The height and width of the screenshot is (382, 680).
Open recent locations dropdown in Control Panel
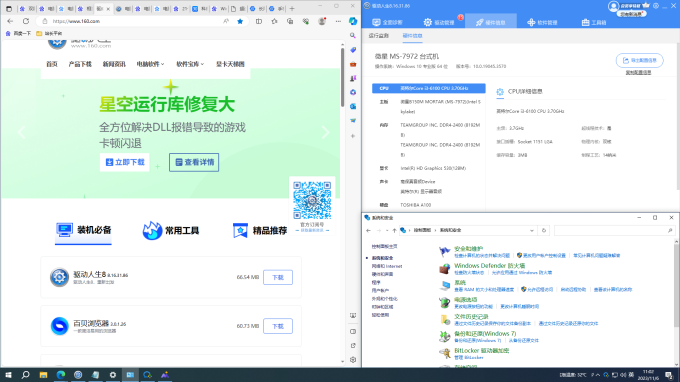386,230
